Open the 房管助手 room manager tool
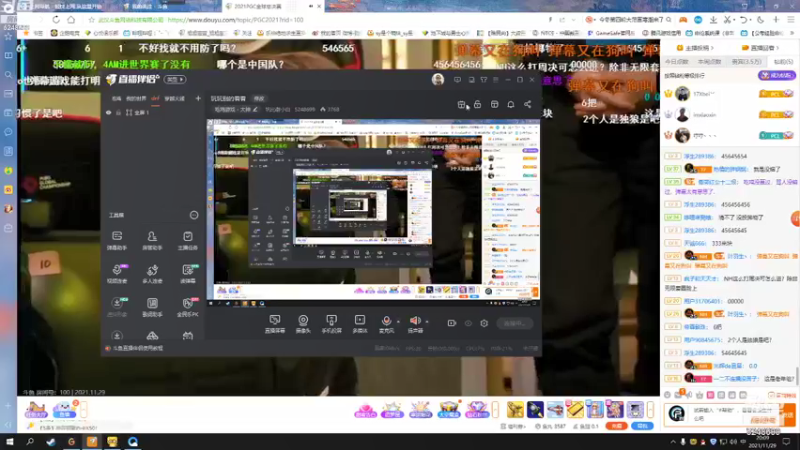The height and width of the screenshot is (450, 800). click(x=152, y=240)
